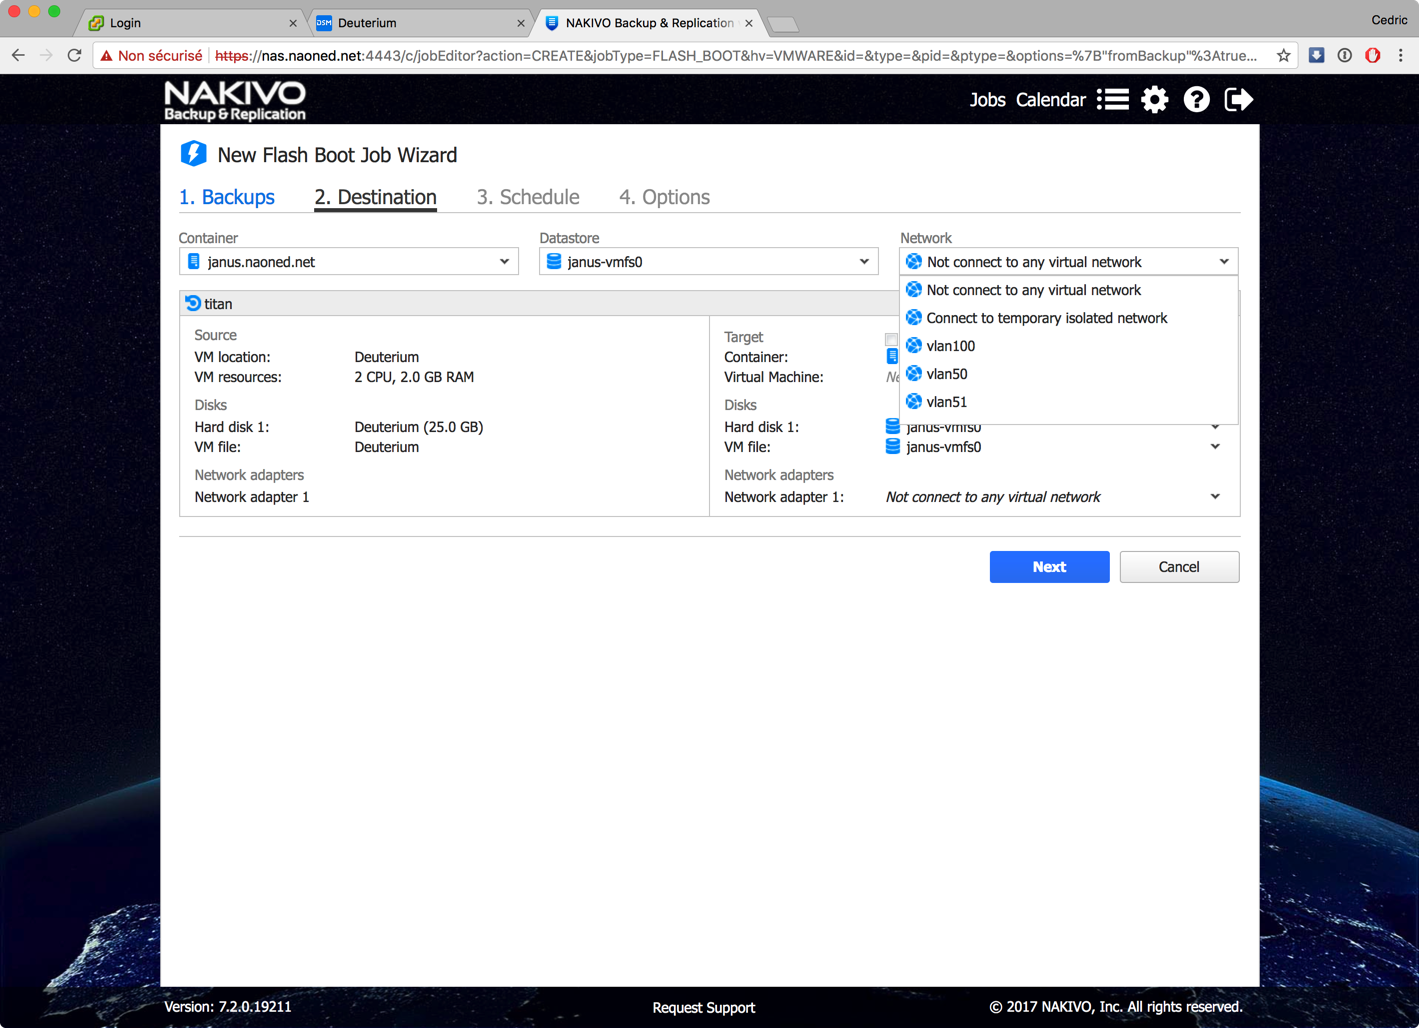Select the 2. Destination wizard step

click(375, 197)
